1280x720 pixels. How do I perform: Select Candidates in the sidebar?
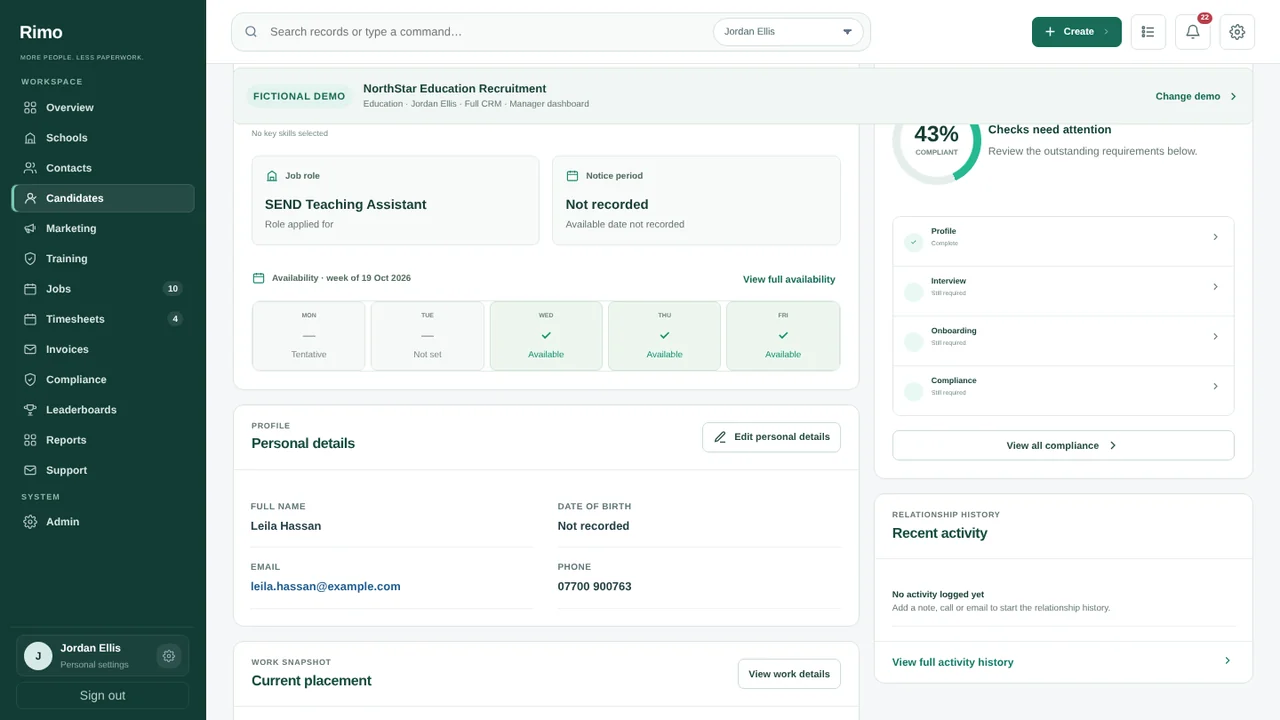coord(103,198)
